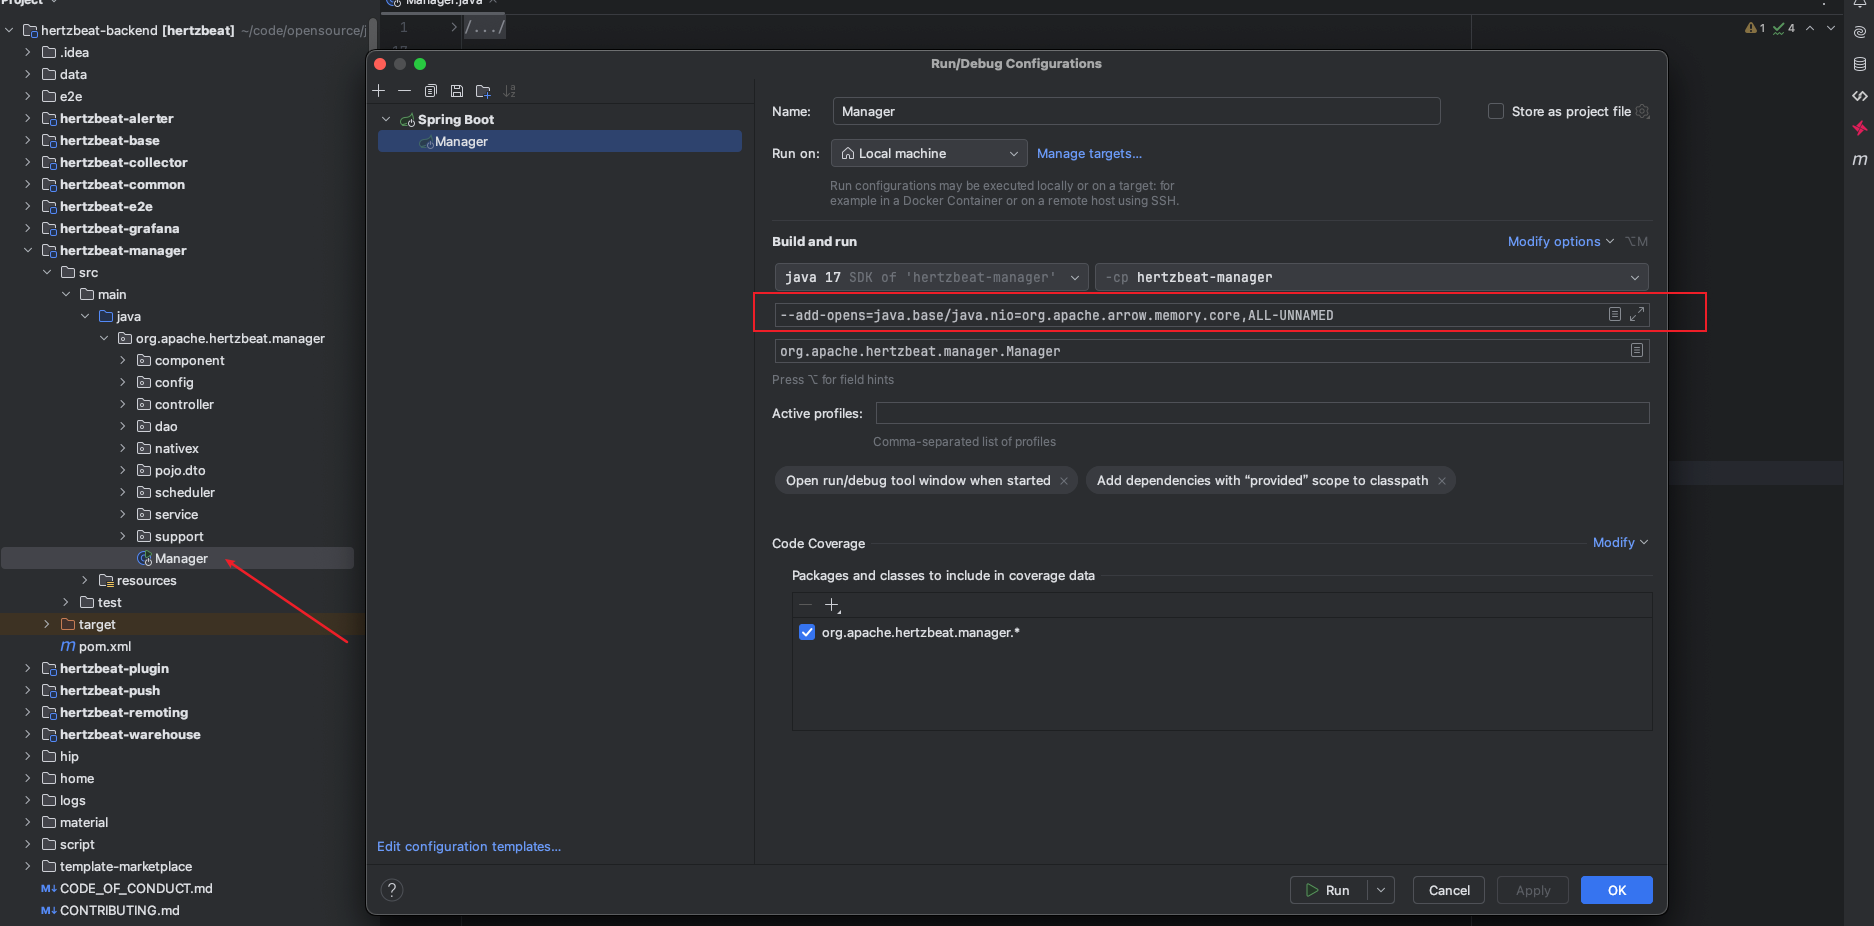Open the java 17 SDK dropdown
Image resolution: width=1874 pixels, height=926 pixels.
[x=931, y=278]
